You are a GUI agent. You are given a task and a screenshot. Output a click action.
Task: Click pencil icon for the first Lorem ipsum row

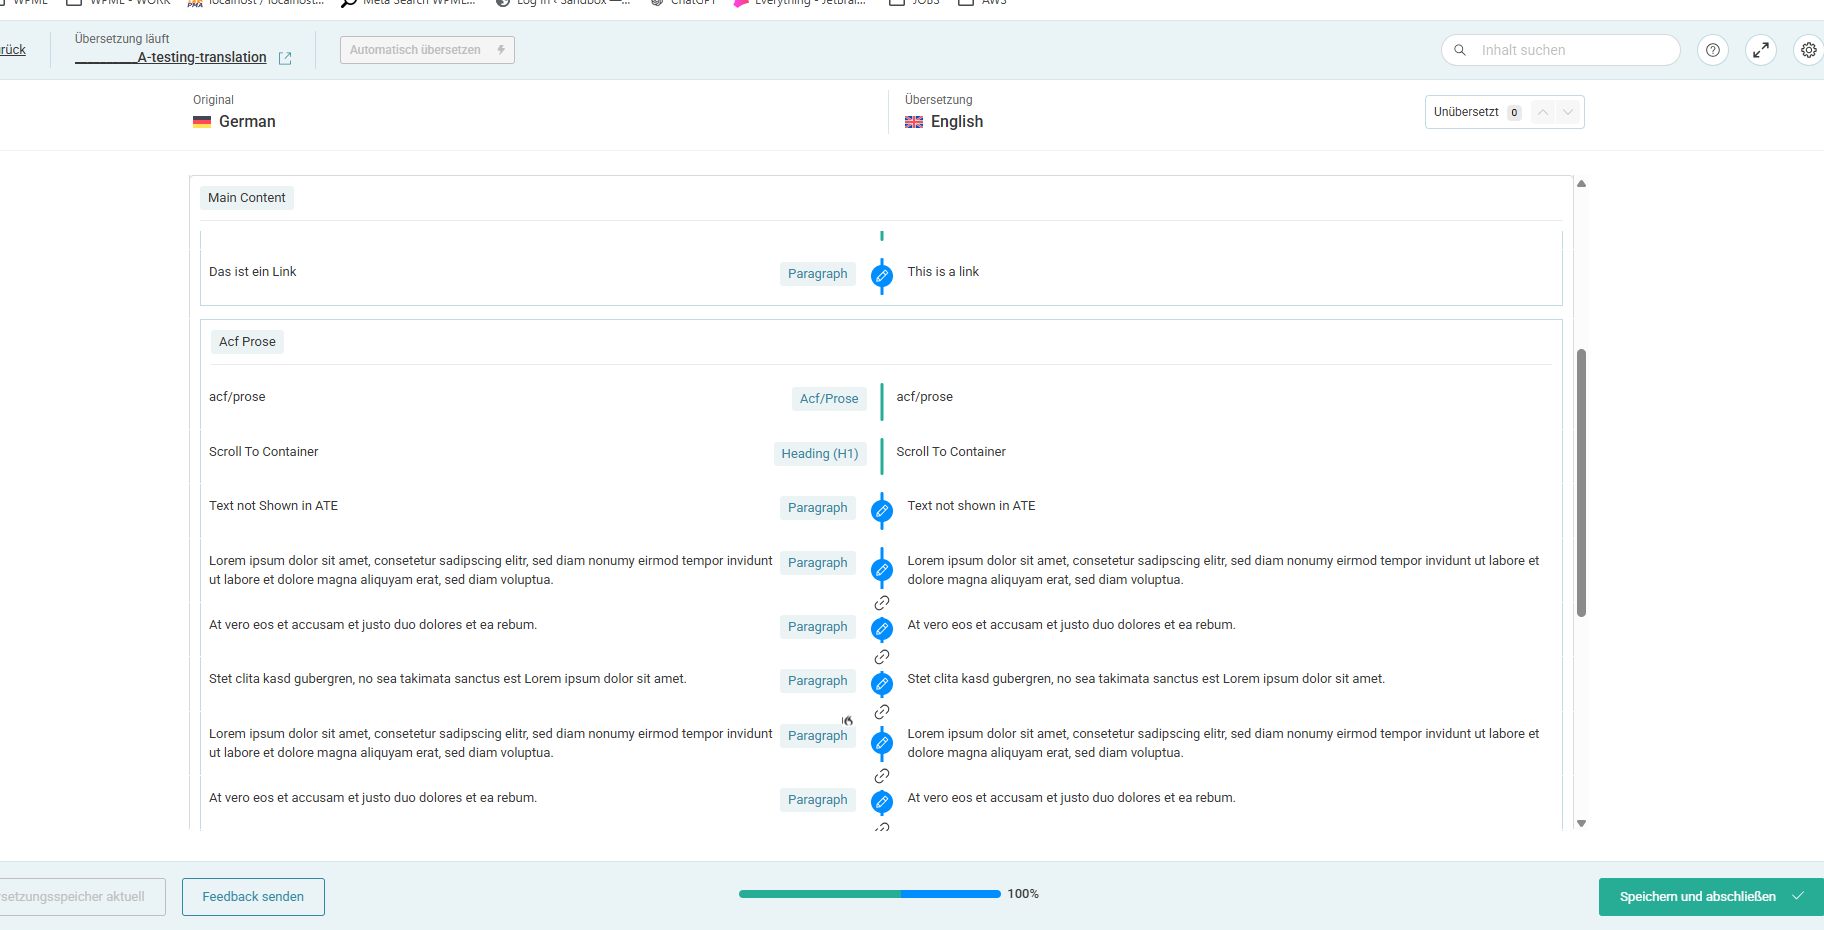(x=882, y=570)
